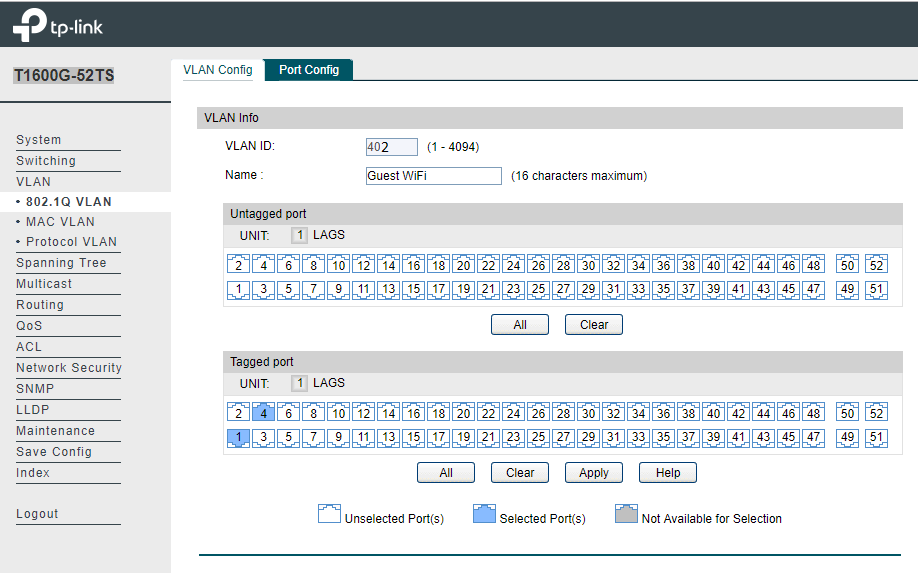Viewport: 918px width, 573px height.
Task: Clear all tagged port selections
Action: 520,473
